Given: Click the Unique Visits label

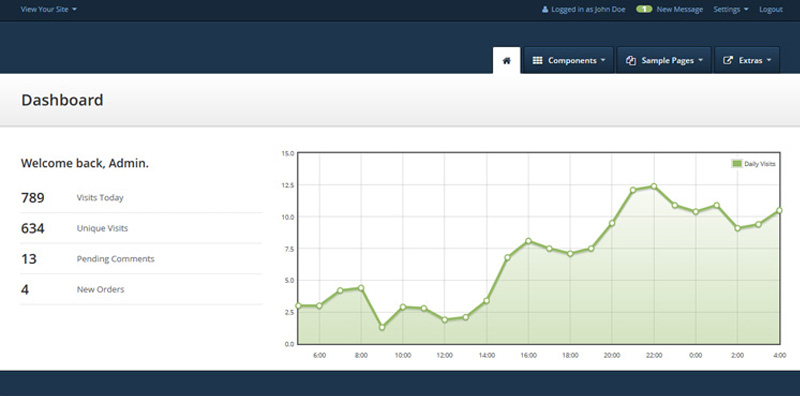Looking at the screenshot, I should pyautogui.click(x=102, y=228).
